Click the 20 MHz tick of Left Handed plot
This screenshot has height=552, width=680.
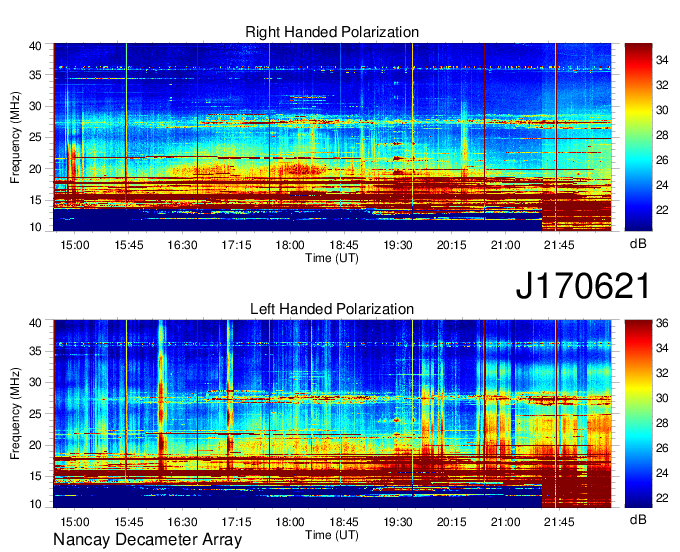point(36,445)
